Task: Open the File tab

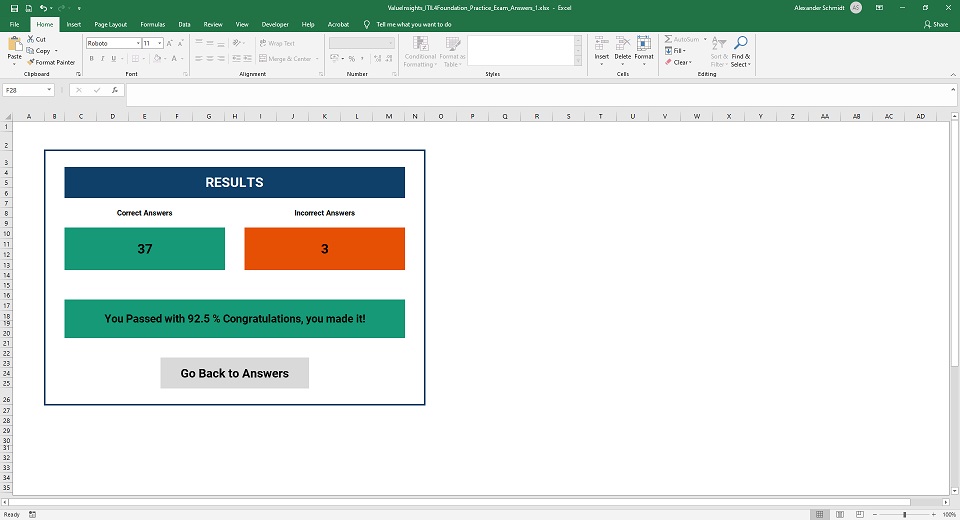Action: 15,24
